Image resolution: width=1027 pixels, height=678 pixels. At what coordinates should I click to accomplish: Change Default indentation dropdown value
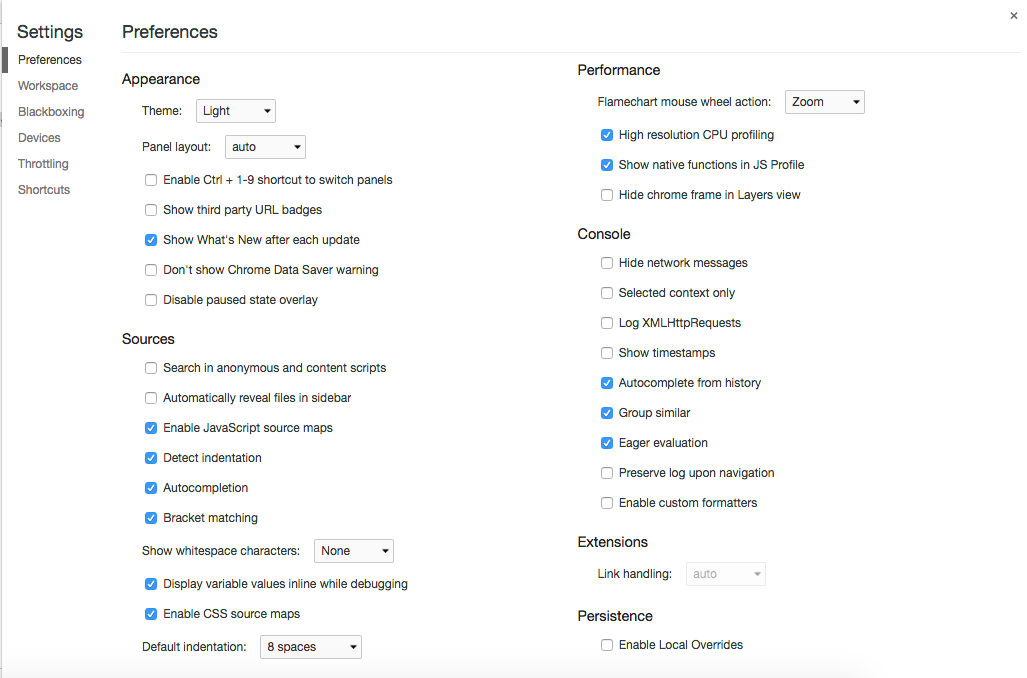pos(310,647)
